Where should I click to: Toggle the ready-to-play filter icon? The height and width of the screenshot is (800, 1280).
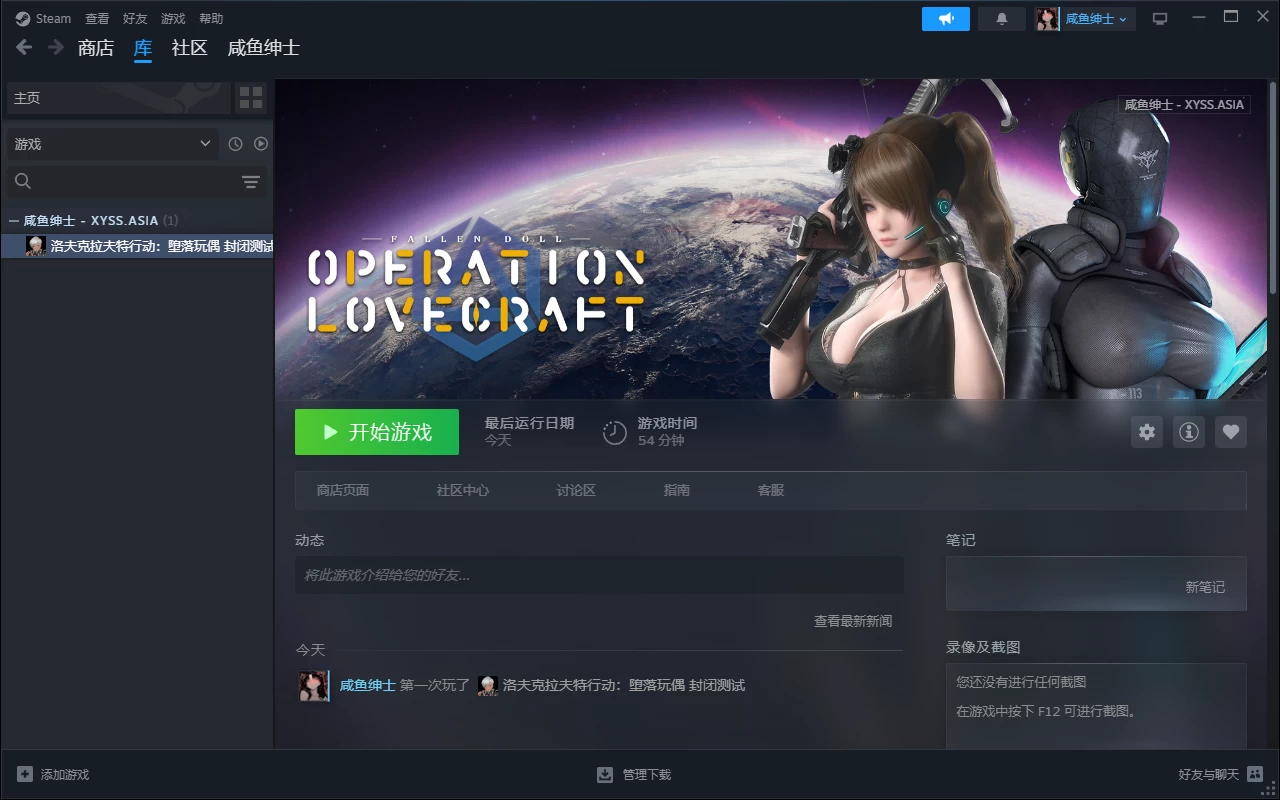[261, 143]
